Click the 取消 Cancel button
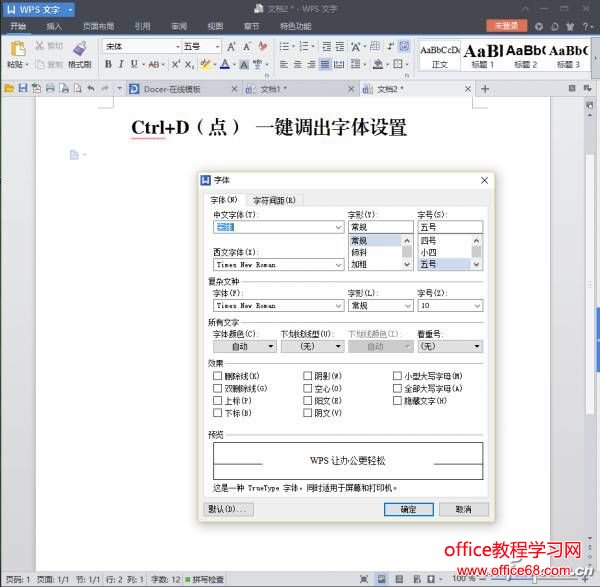Image resolution: width=600 pixels, height=587 pixels. coord(464,509)
